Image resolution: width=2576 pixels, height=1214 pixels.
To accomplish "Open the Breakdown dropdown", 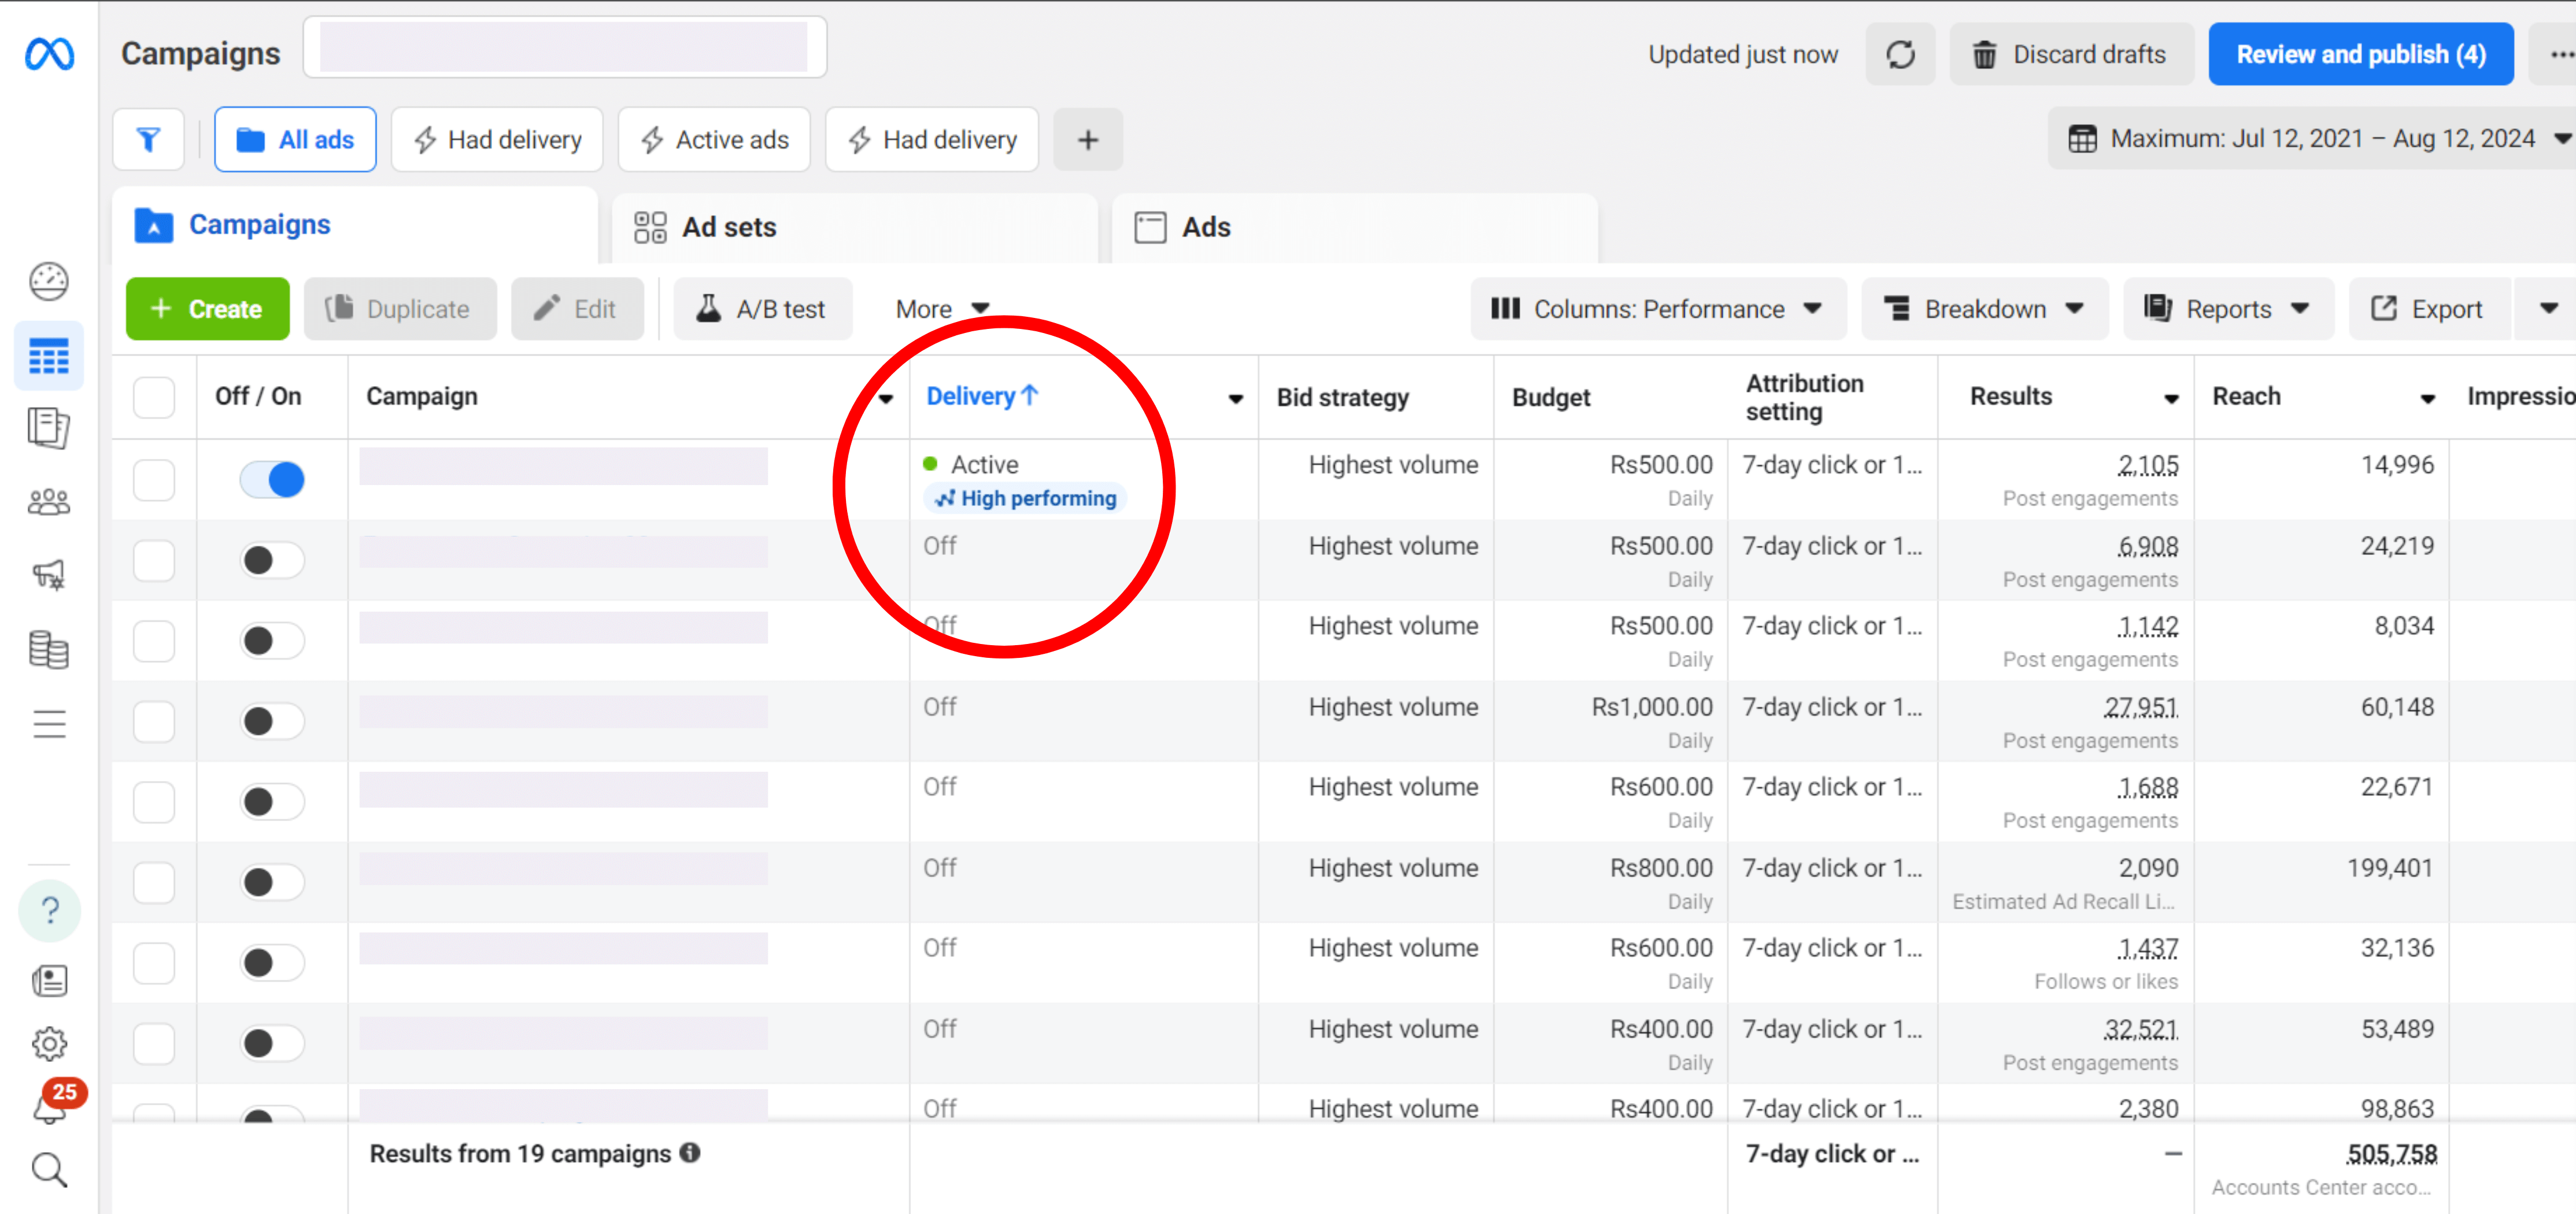I will coord(1984,309).
